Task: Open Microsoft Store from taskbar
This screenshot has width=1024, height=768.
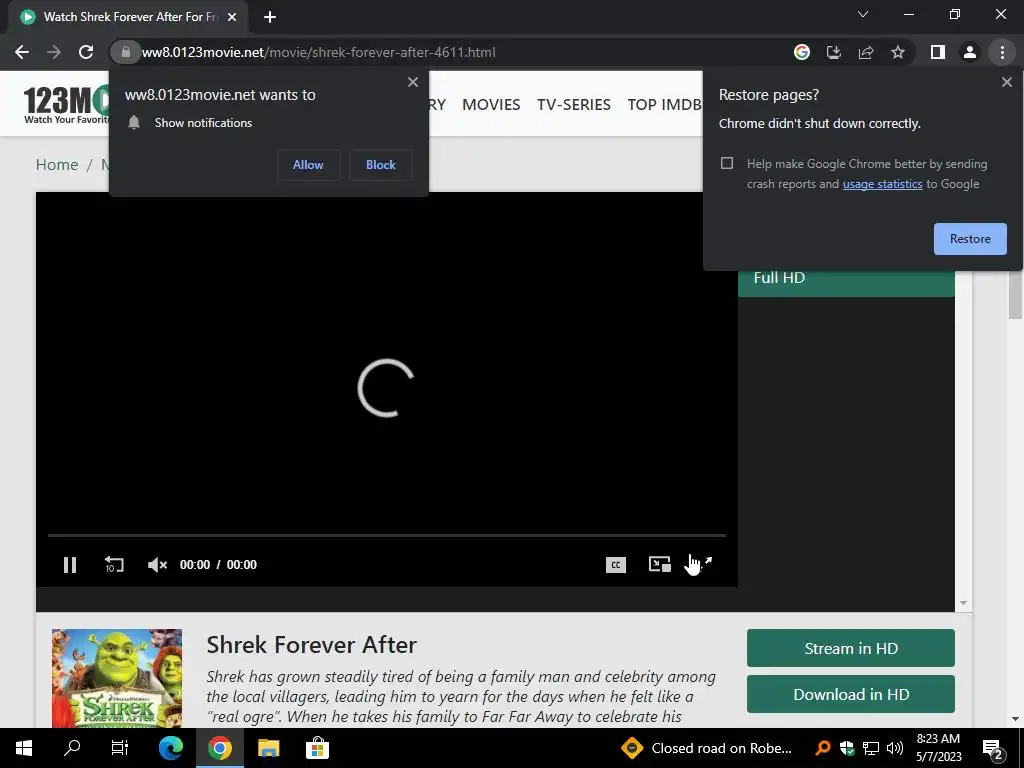Action: pos(317,748)
